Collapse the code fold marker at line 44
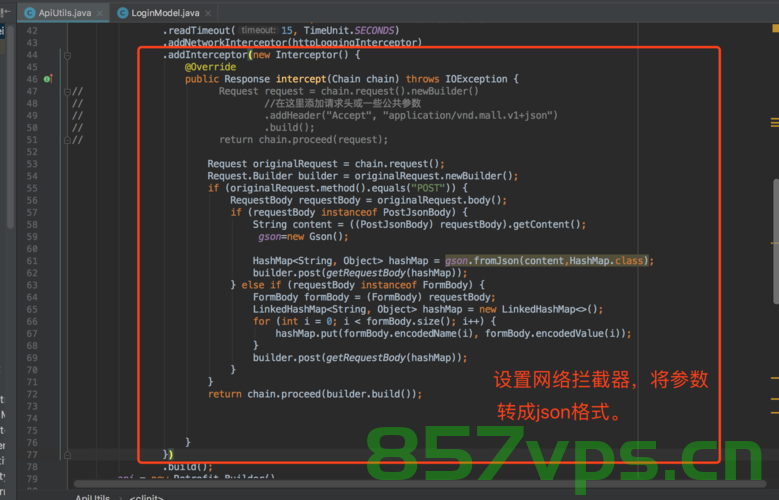The height and width of the screenshot is (500, 779). [x=67, y=56]
